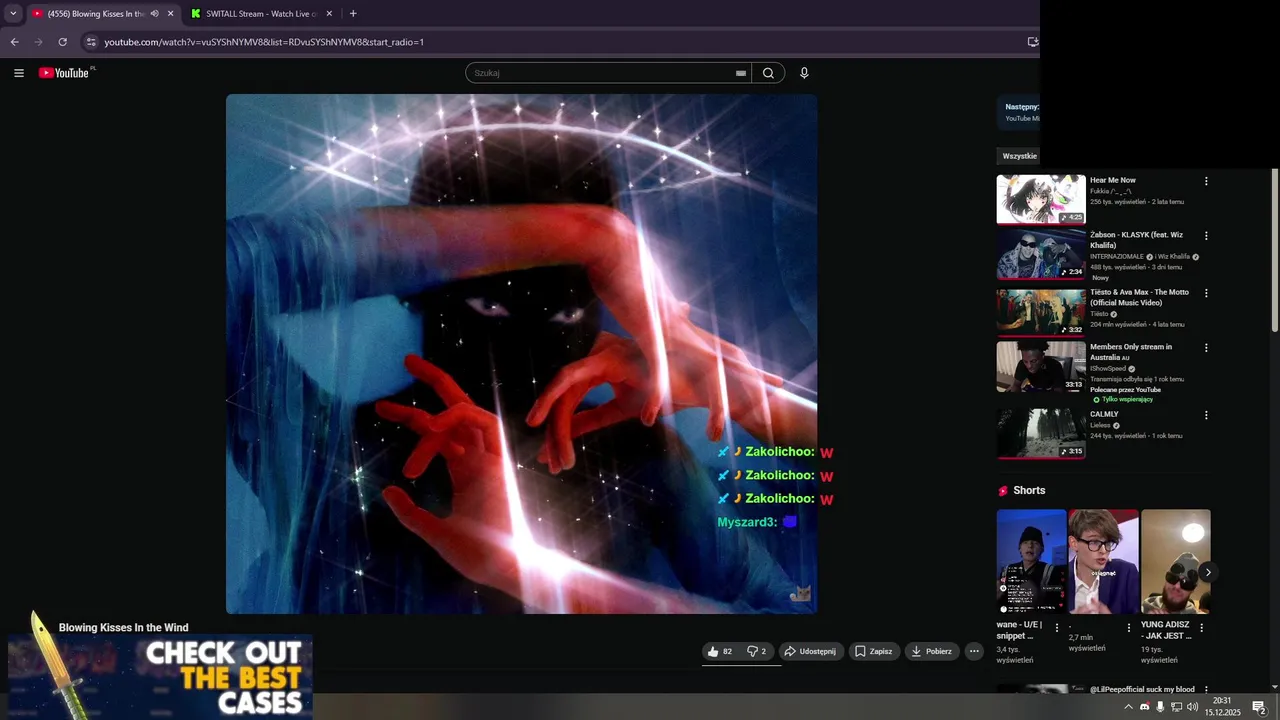Visit the IShowSpeed channel name
Viewport: 1280px width, 720px height.
[1108, 369]
